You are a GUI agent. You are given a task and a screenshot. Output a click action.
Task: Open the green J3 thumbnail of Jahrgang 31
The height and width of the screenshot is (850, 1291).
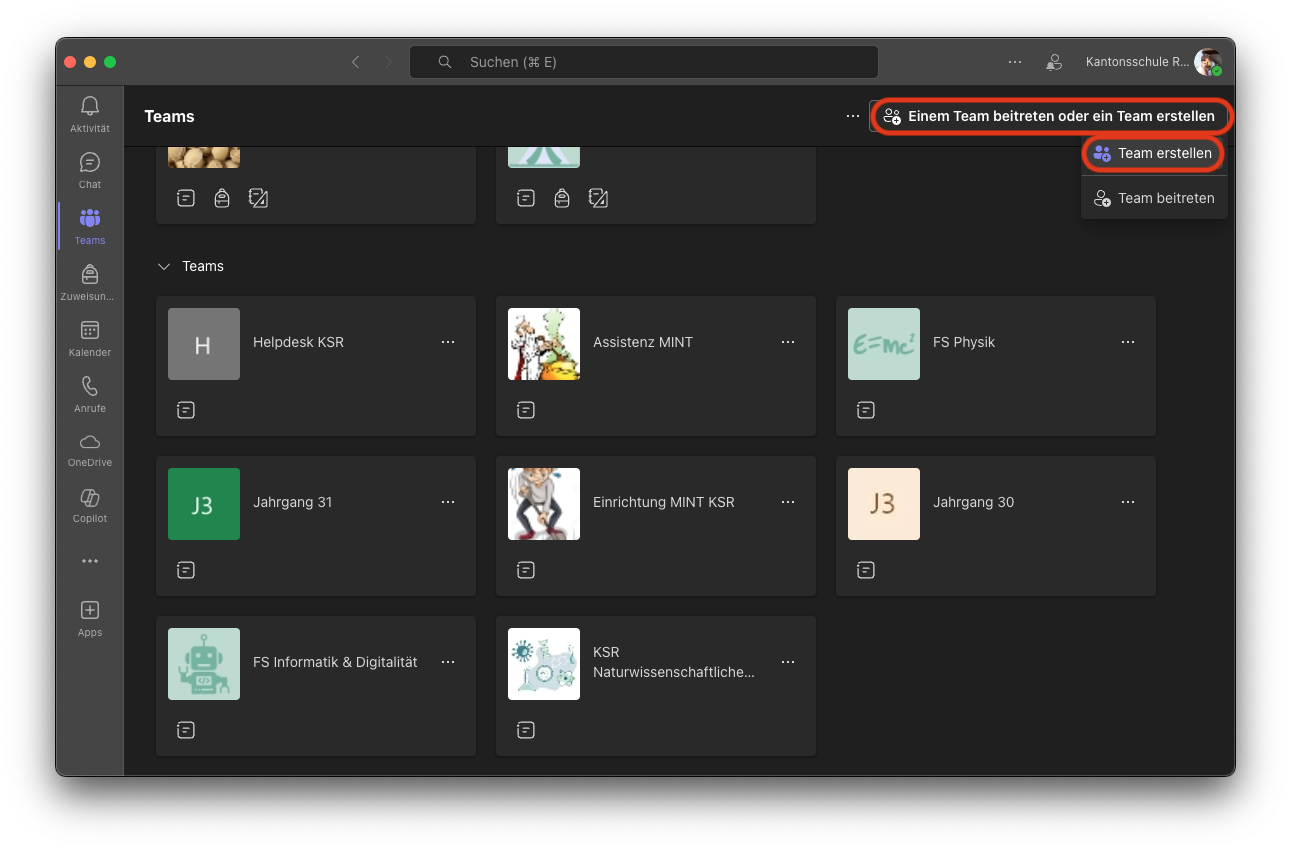[204, 504]
